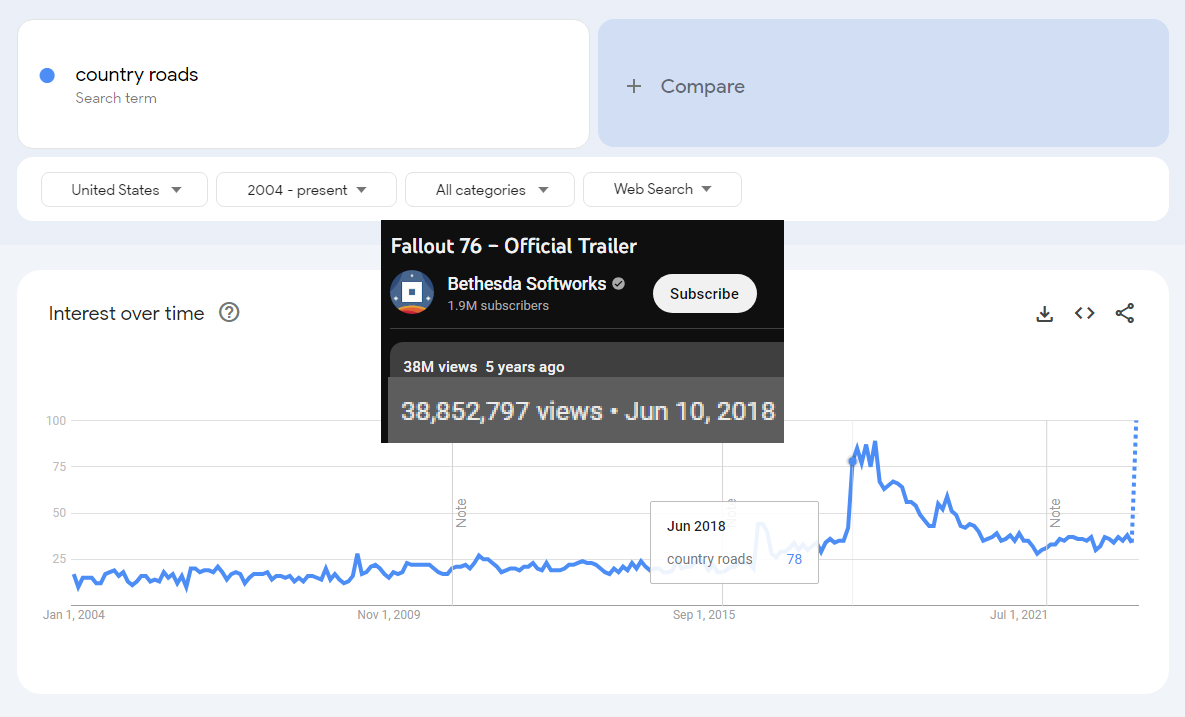Open the Bethesda Softworks channel name link

tap(527, 283)
